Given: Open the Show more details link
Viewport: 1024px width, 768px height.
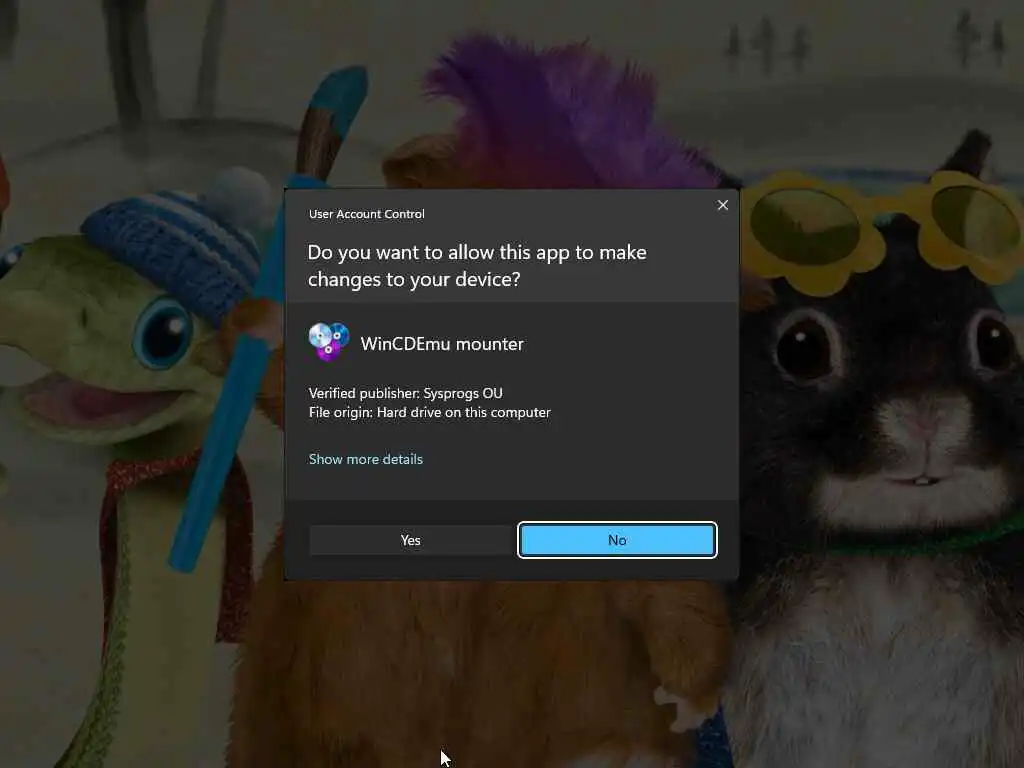Looking at the screenshot, I should coord(366,459).
